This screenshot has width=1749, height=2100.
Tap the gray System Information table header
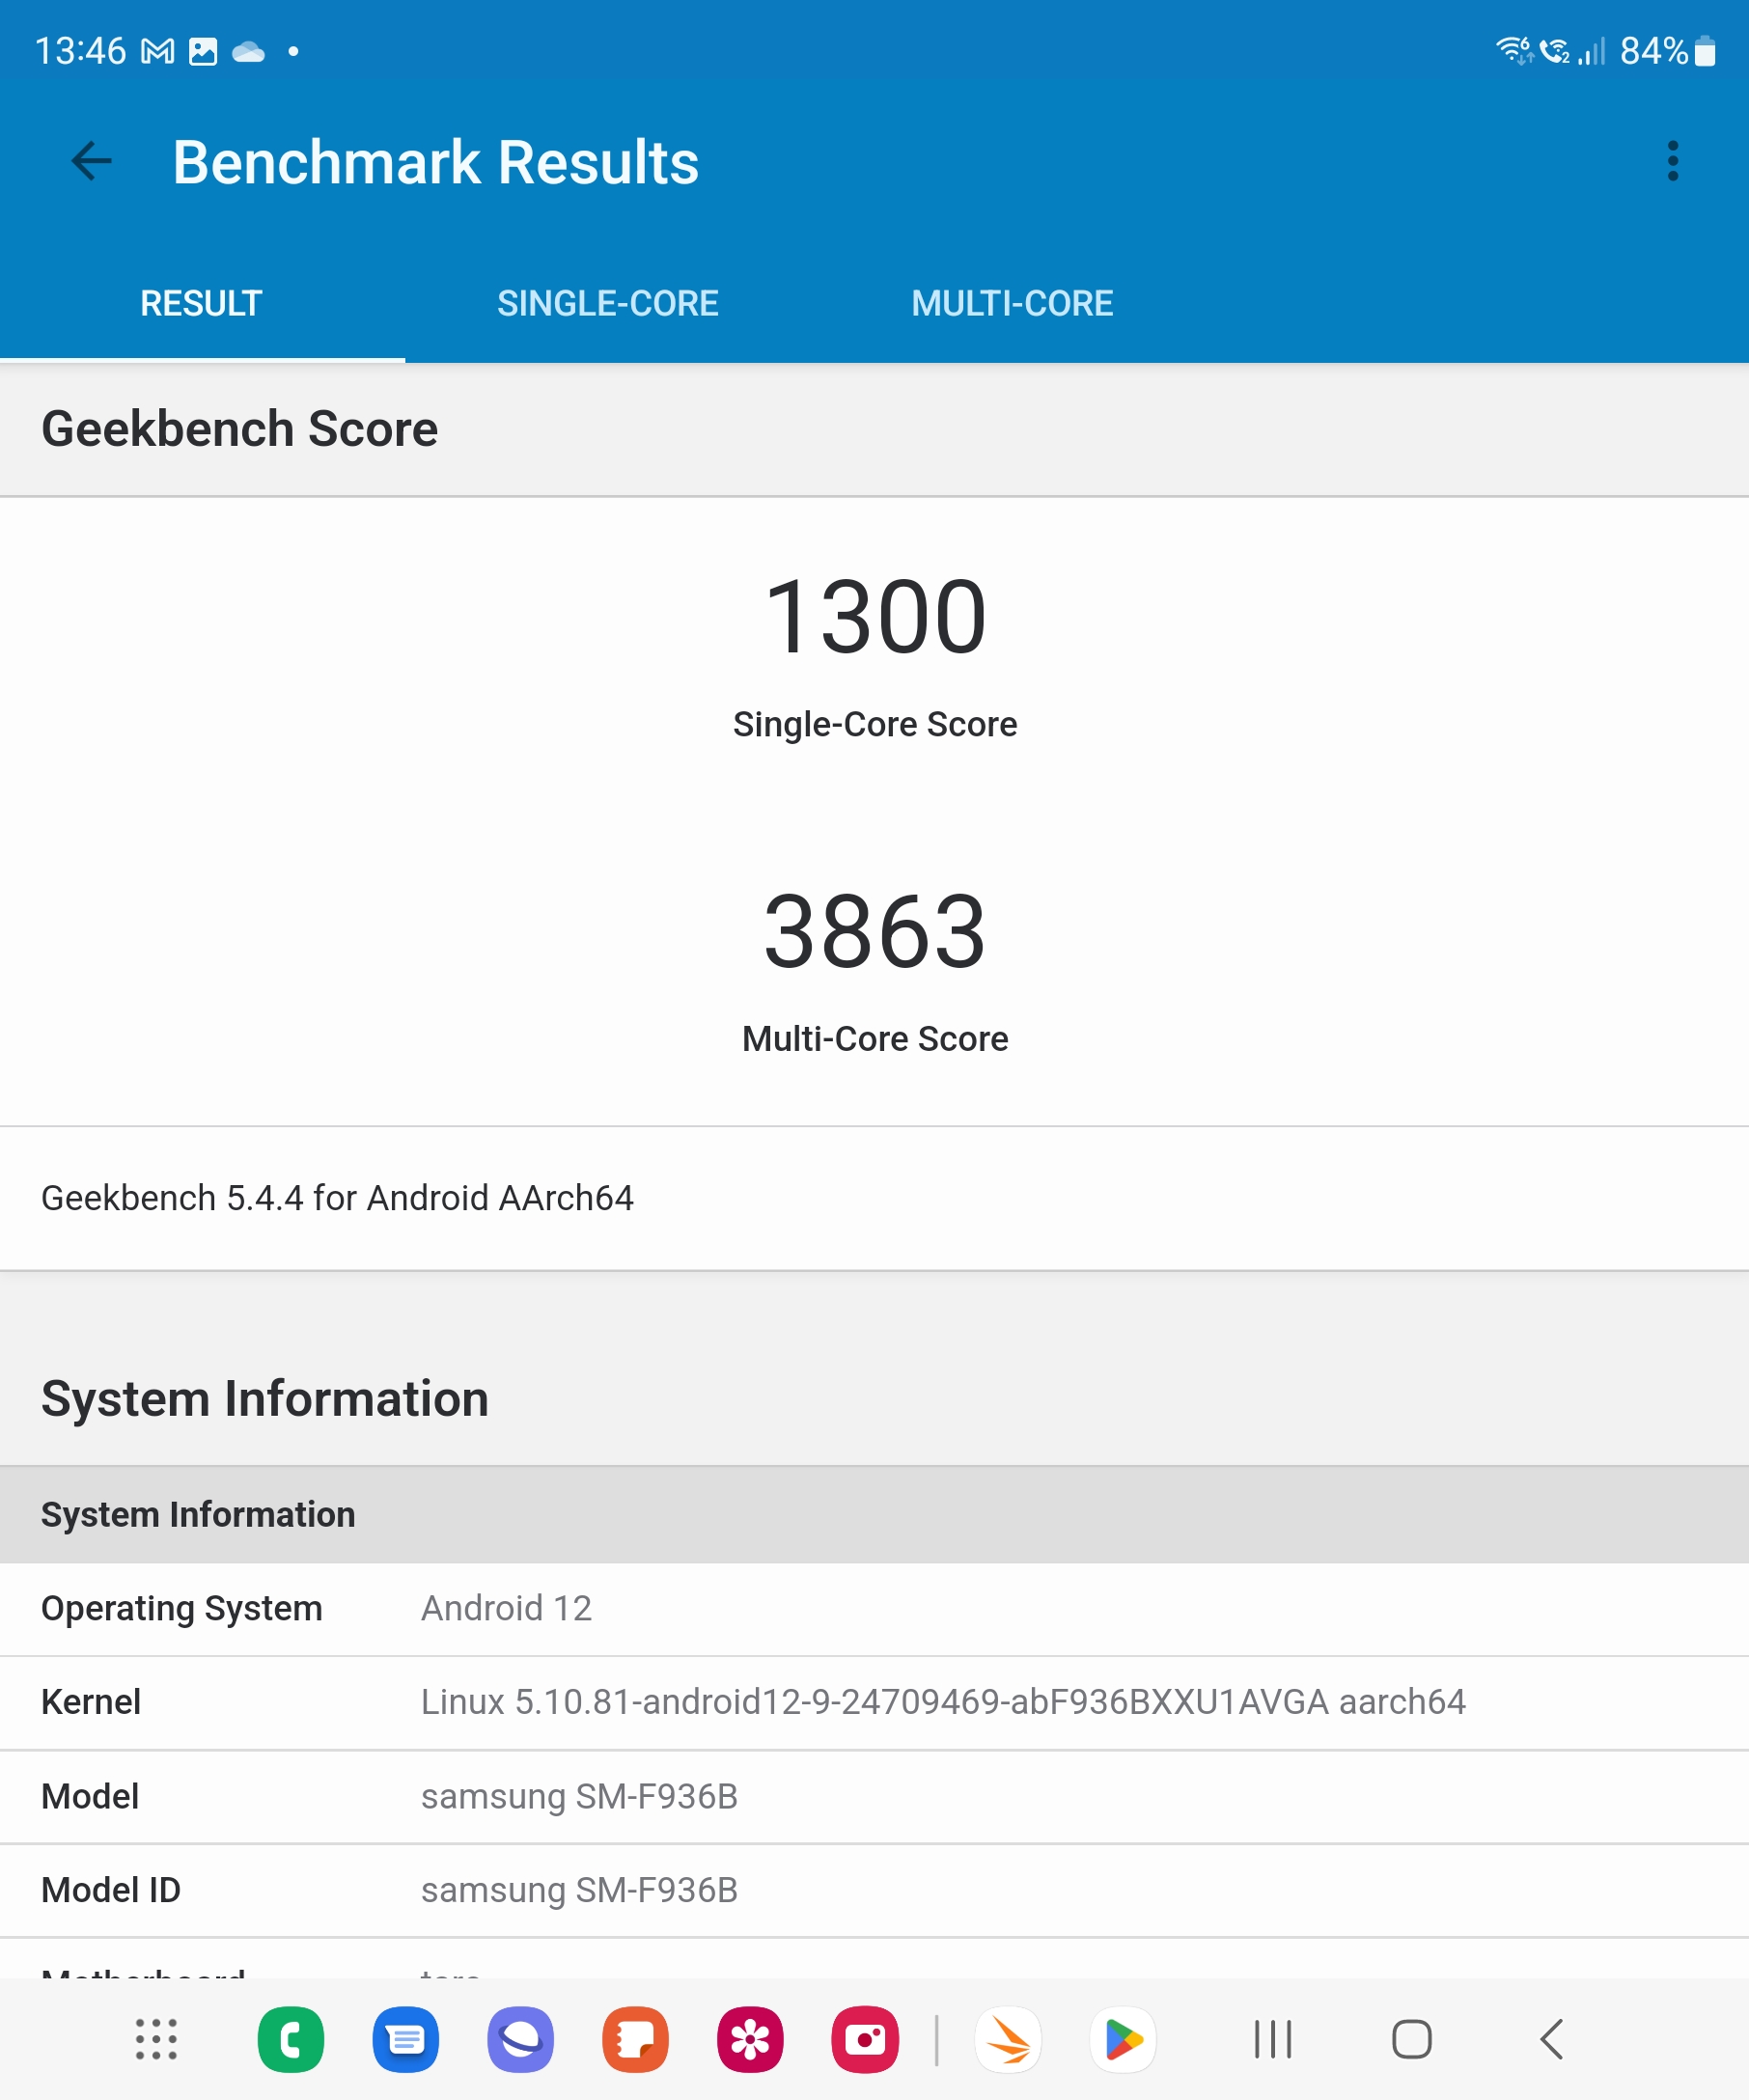[x=874, y=1515]
